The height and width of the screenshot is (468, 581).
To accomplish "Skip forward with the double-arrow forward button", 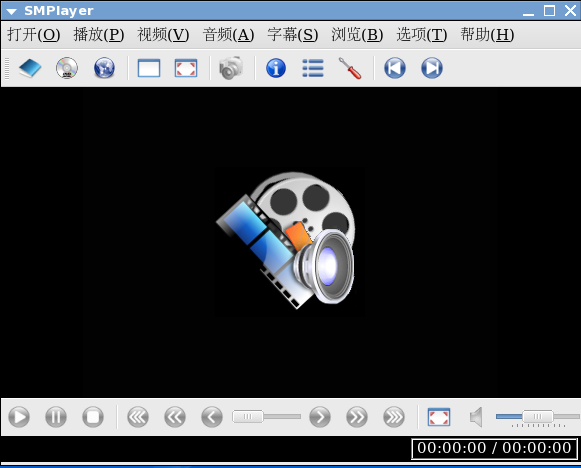I will tap(357, 417).
